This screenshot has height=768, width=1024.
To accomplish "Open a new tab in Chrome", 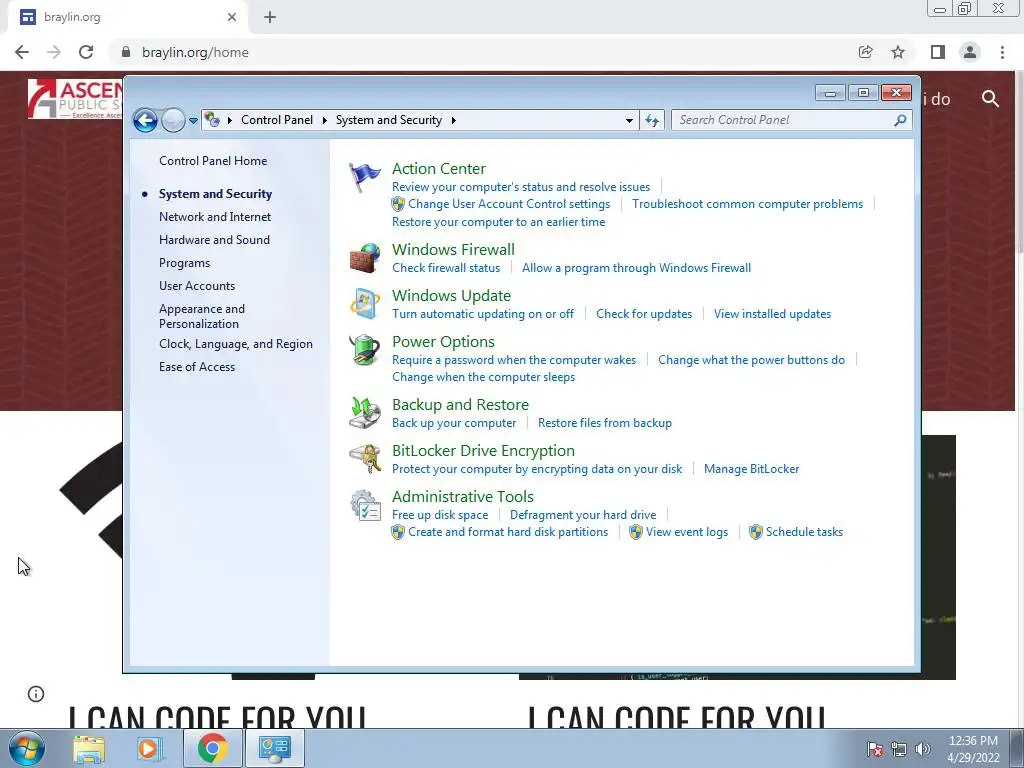I will (270, 17).
